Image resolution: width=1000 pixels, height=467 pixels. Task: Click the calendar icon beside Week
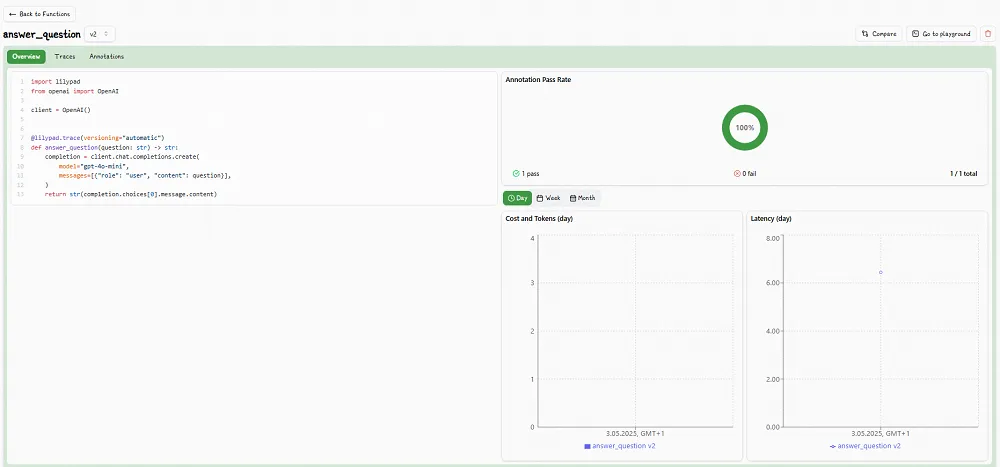(540, 198)
